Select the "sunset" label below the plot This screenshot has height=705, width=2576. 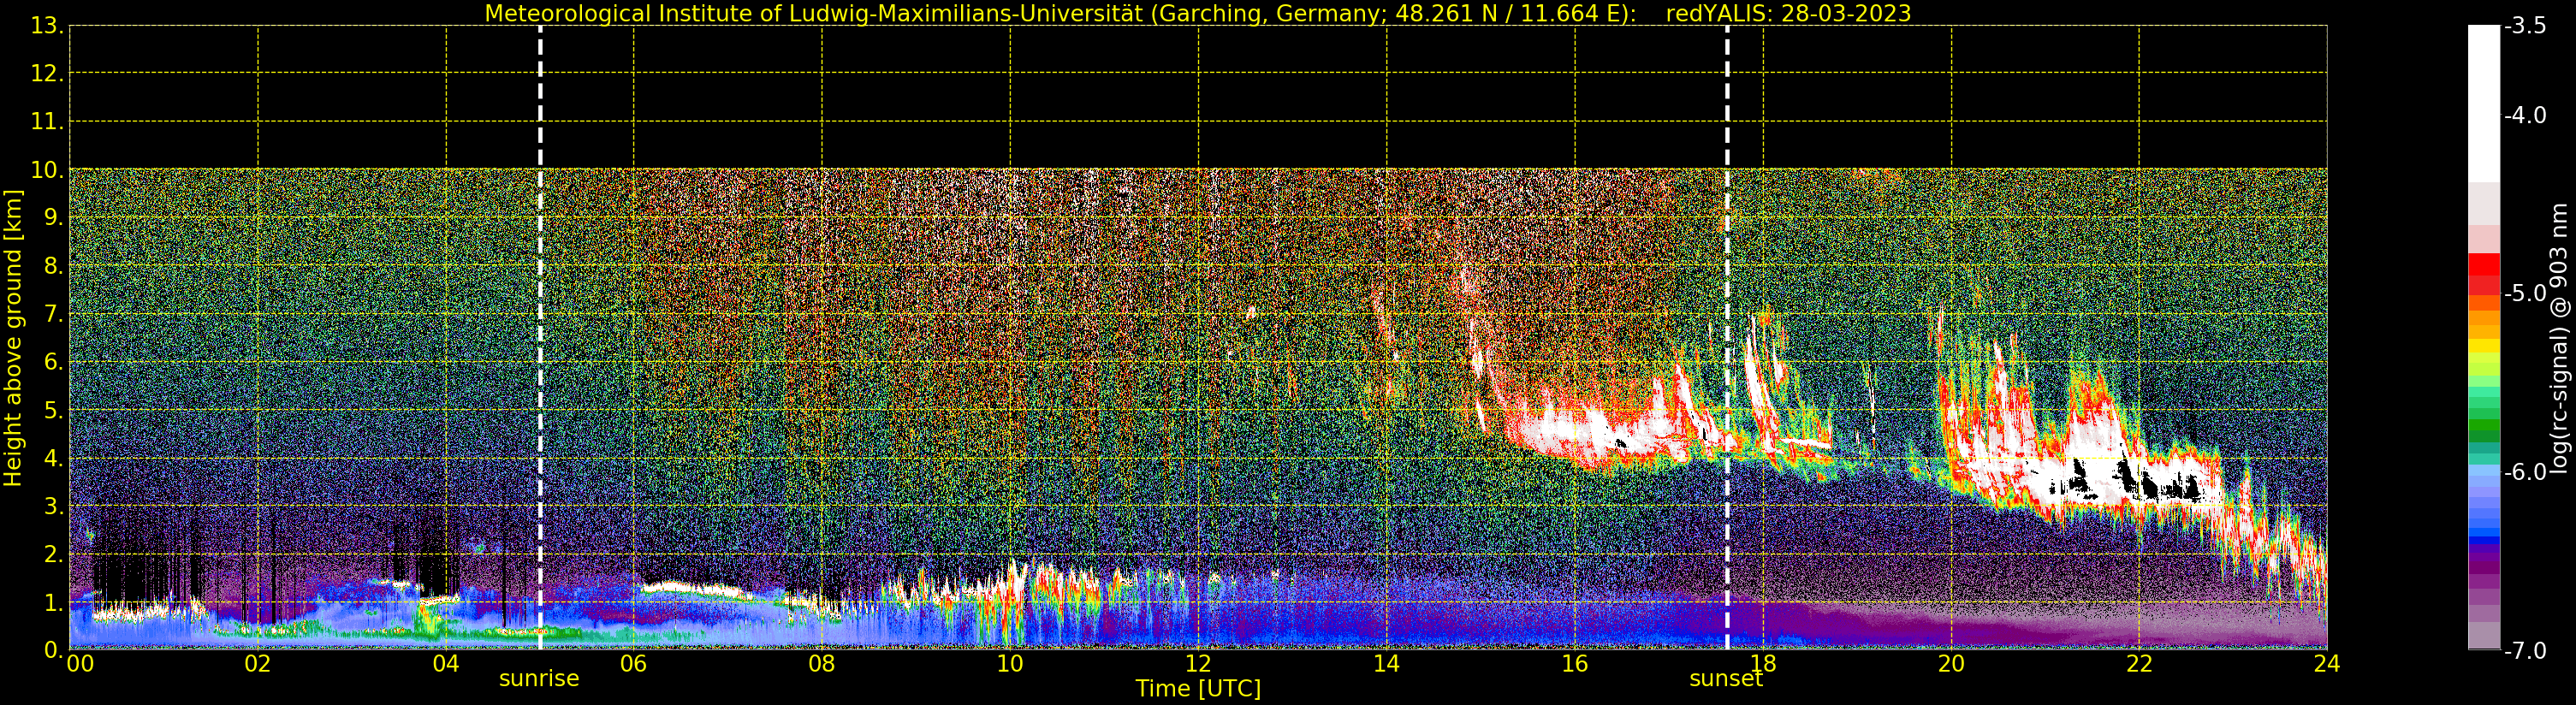(1726, 679)
